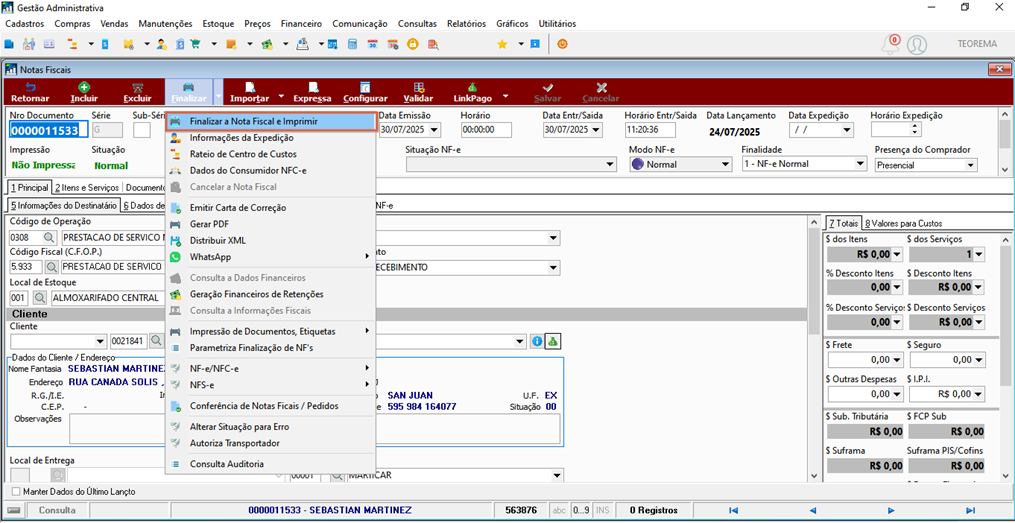The height and width of the screenshot is (523, 1015).
Task: Select Gerar PDF menu entry
Action: pyautogui.click(x=271, y=224)
